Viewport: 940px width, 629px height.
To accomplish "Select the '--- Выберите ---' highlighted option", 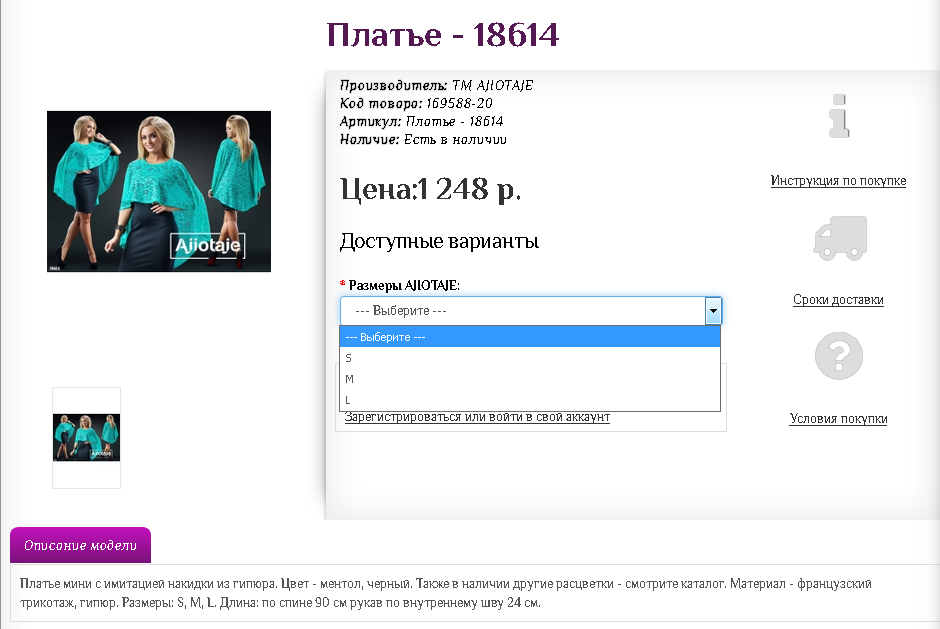I will pos(530,337).
